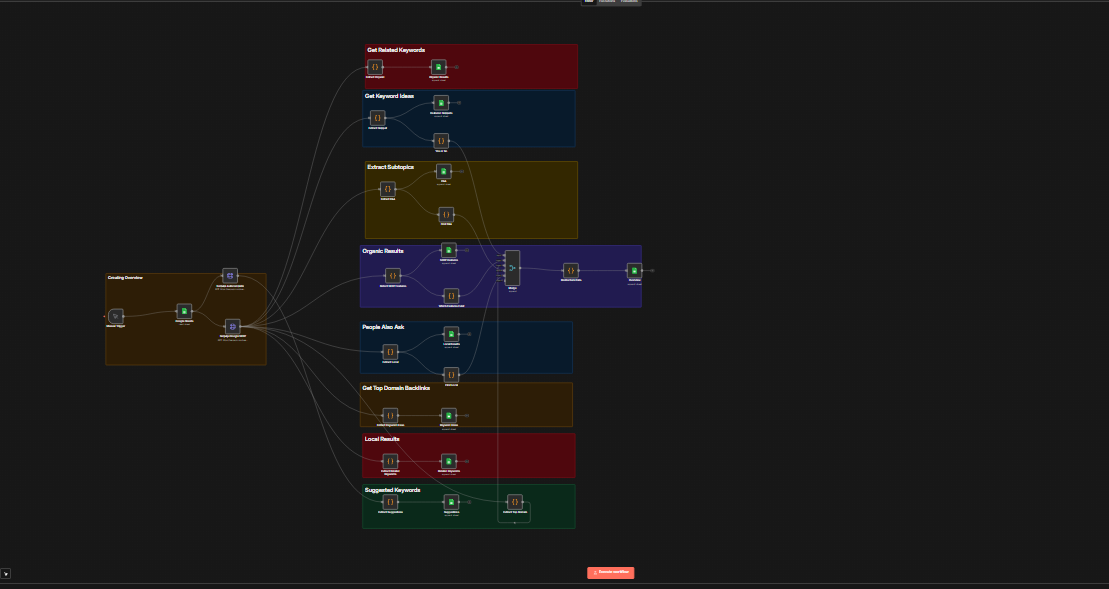Open the Google Sheets node in Suggested Keywords
The width and height of the screenshot is (1109, 589).
click(451, 502)
